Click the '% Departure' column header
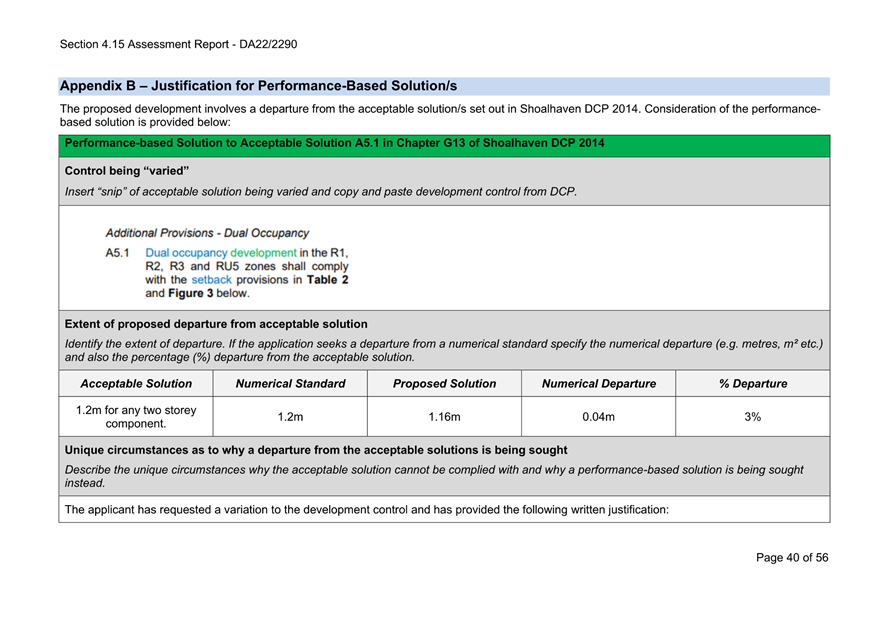888x628 pixels. pyautogui.click(x=753, y=384)
